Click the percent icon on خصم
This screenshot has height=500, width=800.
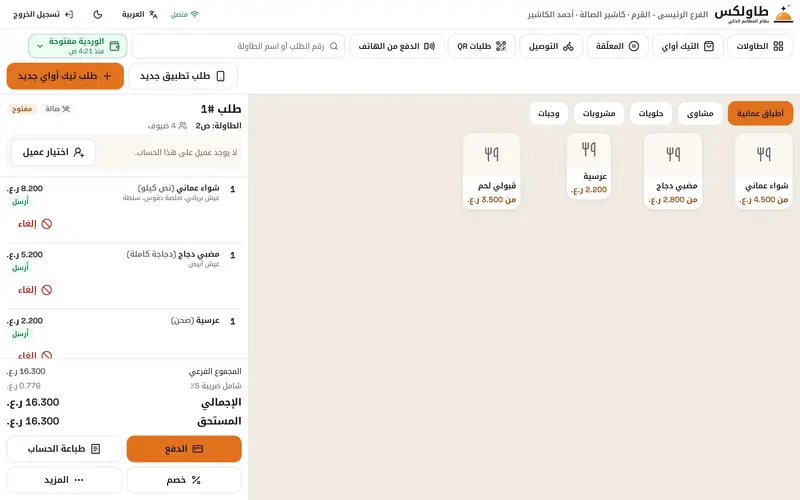(196, 480)
